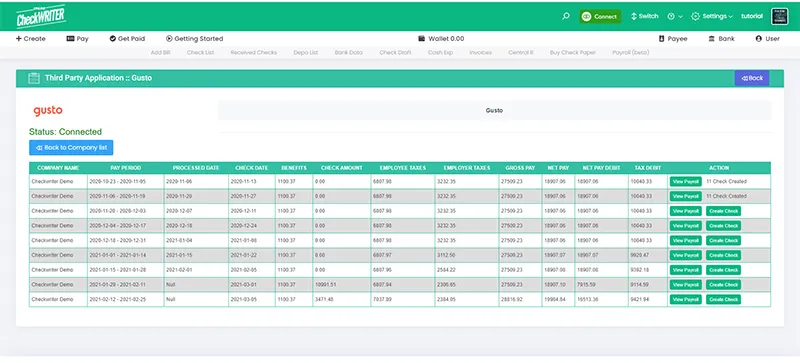Open Getting Started

[x=194, y=38]
